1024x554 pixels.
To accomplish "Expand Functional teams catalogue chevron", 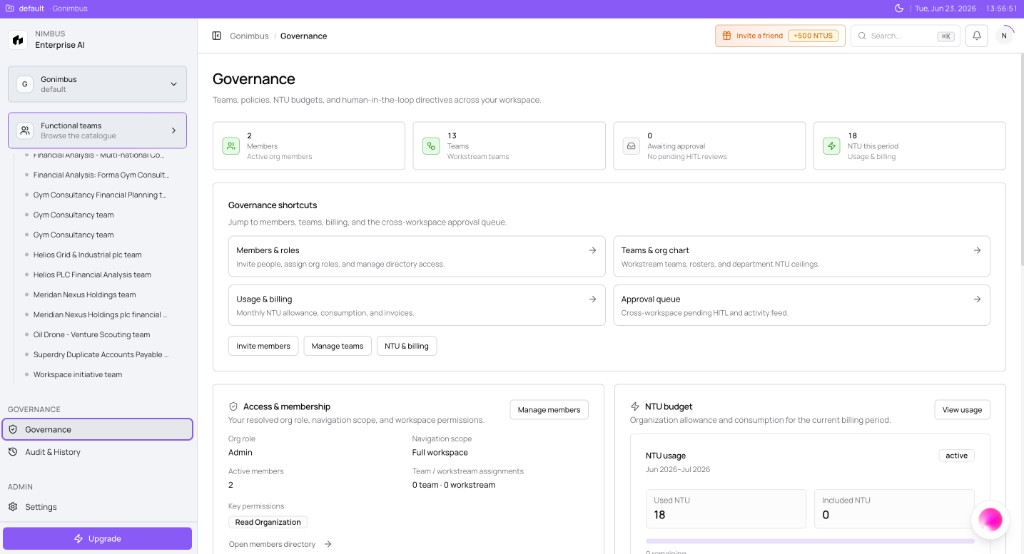I will [174, 131].
